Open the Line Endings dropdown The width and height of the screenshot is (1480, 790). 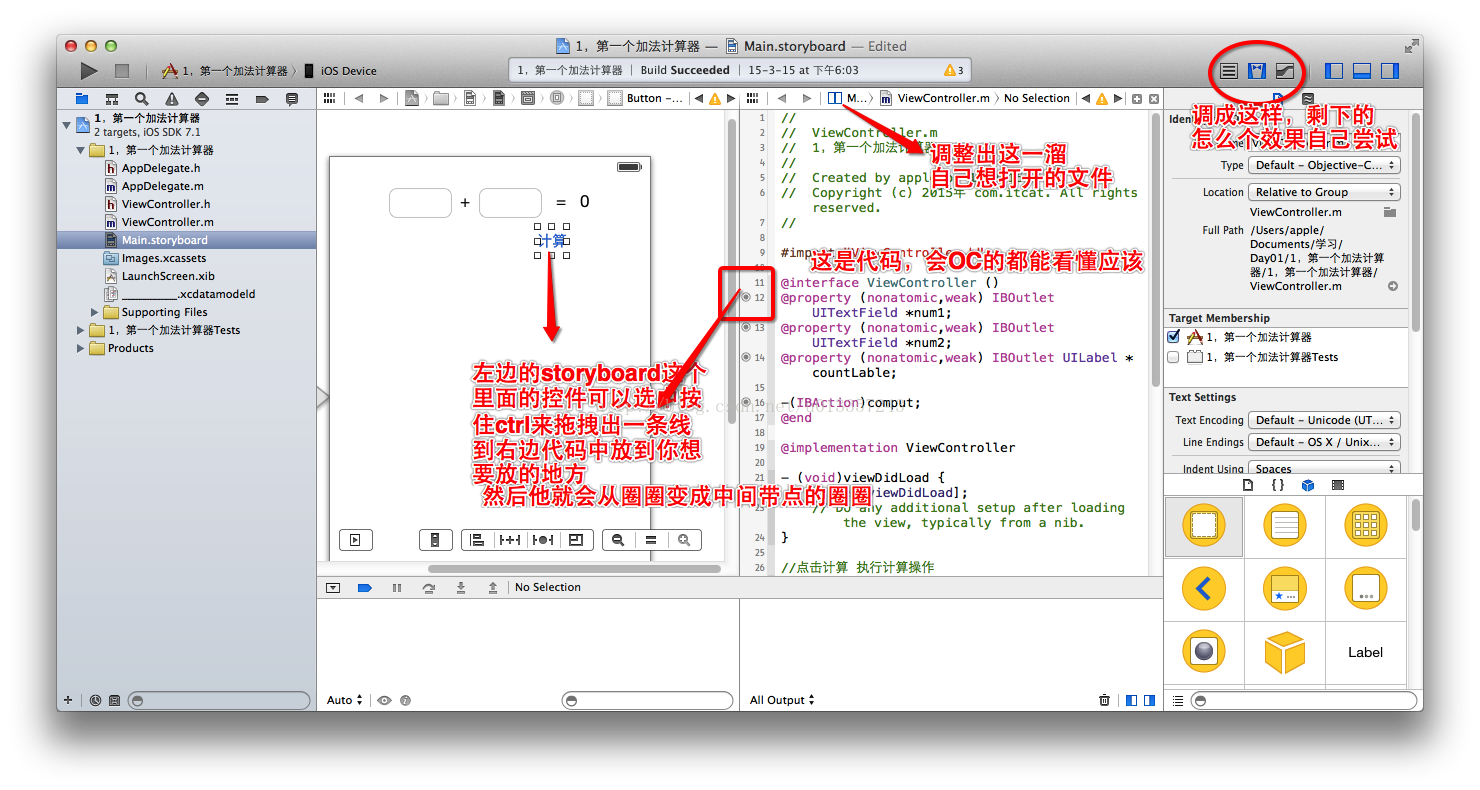[1324, 442]
